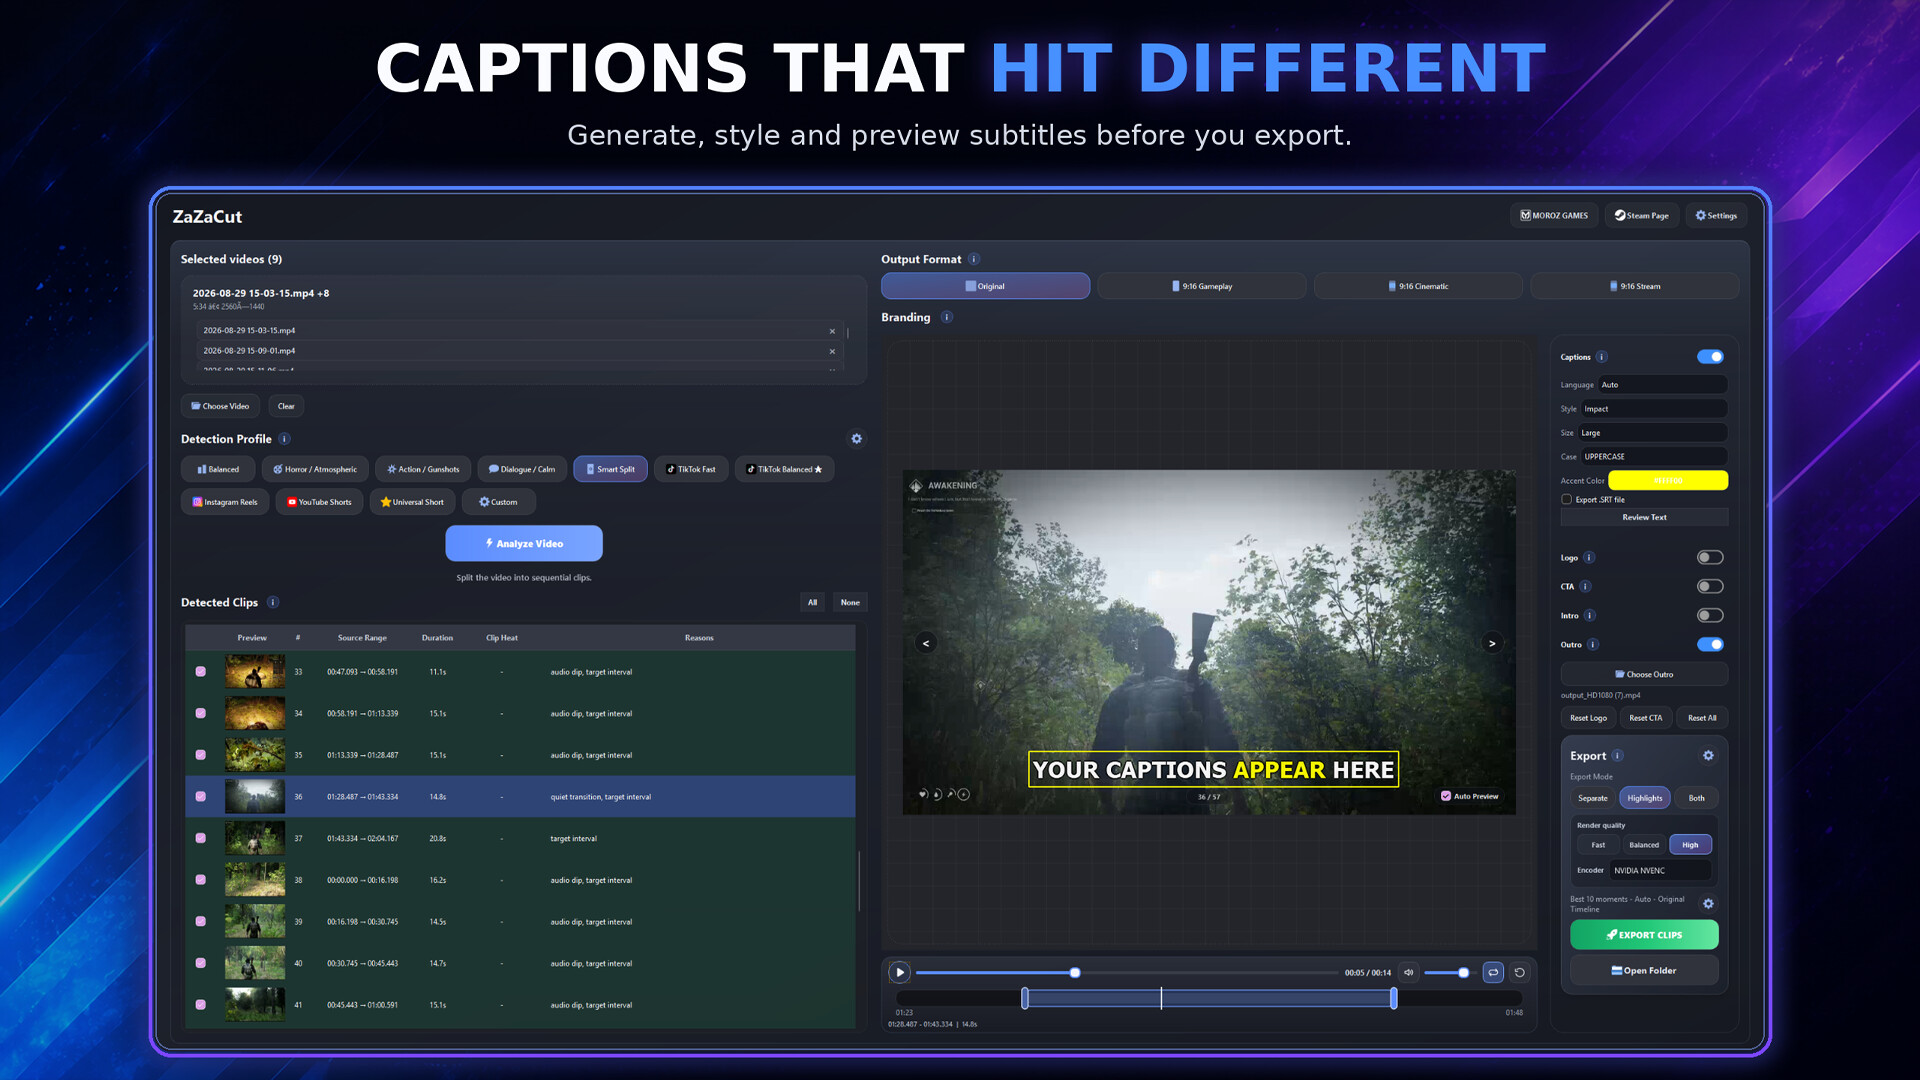Set render quality to Fast
1920x1080 pixels.
[1598, 845]
